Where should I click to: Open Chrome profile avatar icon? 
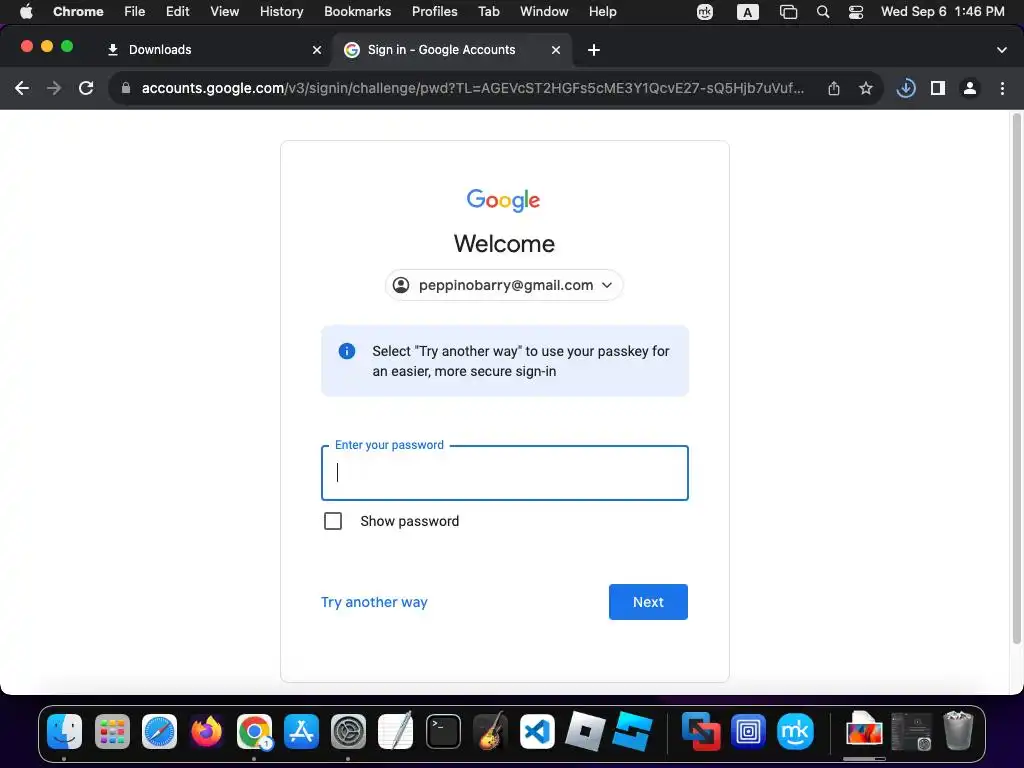pos(970,88)
